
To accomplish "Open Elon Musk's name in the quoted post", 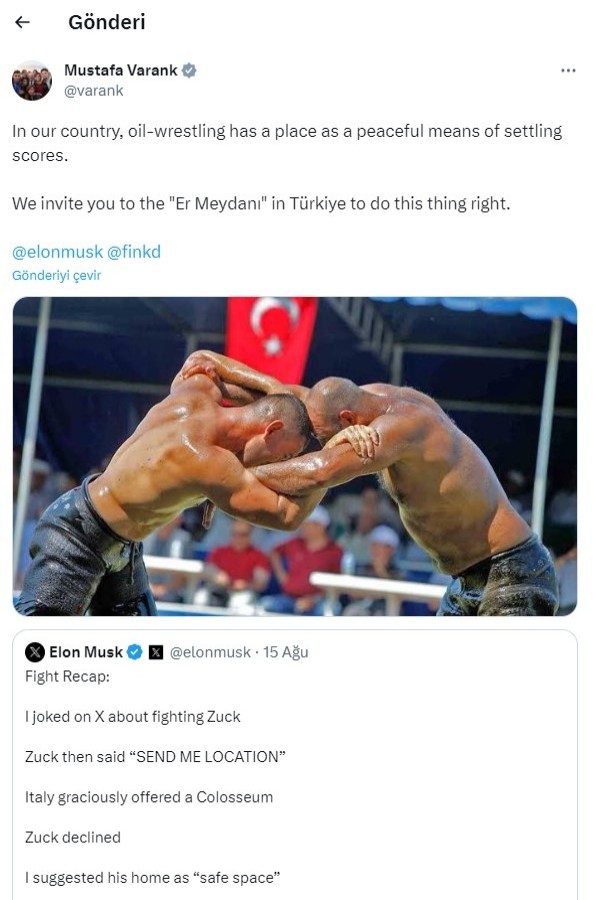I will (x=86, y=652).
